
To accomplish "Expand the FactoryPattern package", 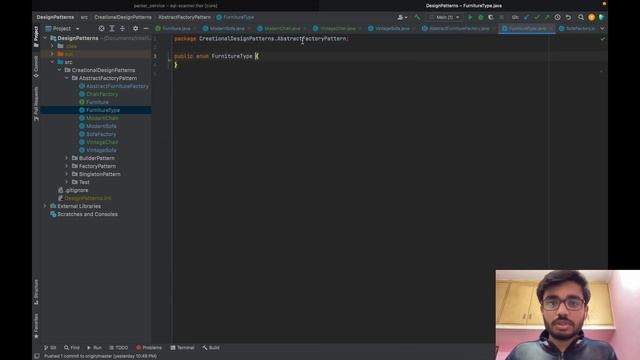I will pos(67,166).
